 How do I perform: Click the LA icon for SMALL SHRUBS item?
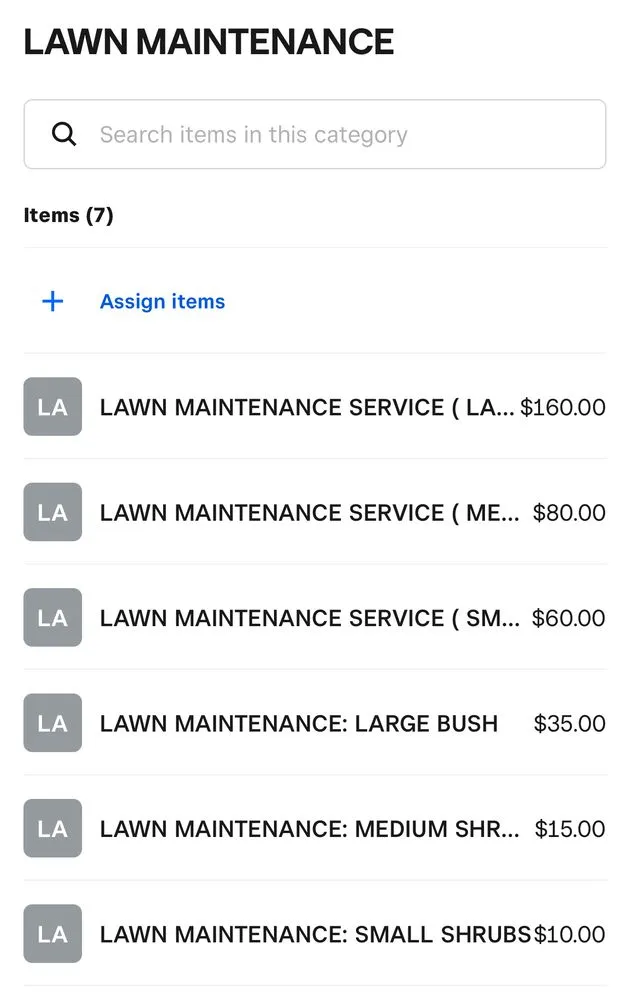(x=52, y=933)
